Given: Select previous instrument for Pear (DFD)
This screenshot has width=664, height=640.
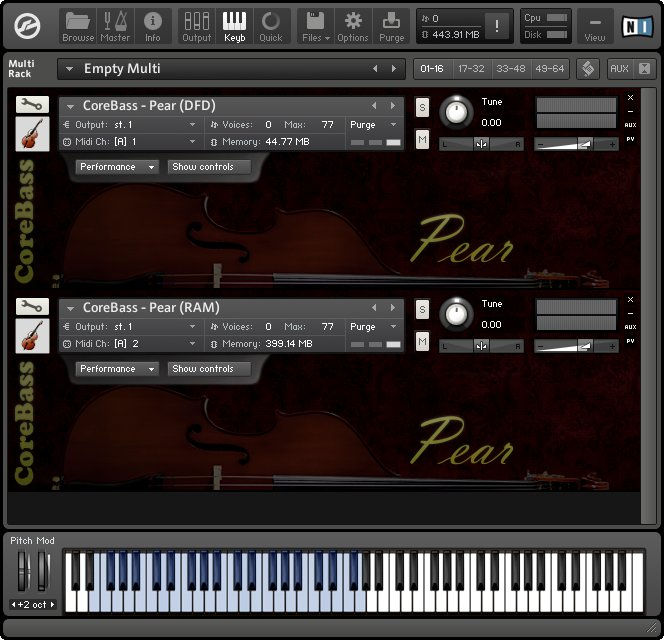Looking at the screenshot, I should [x=374, y=105].
